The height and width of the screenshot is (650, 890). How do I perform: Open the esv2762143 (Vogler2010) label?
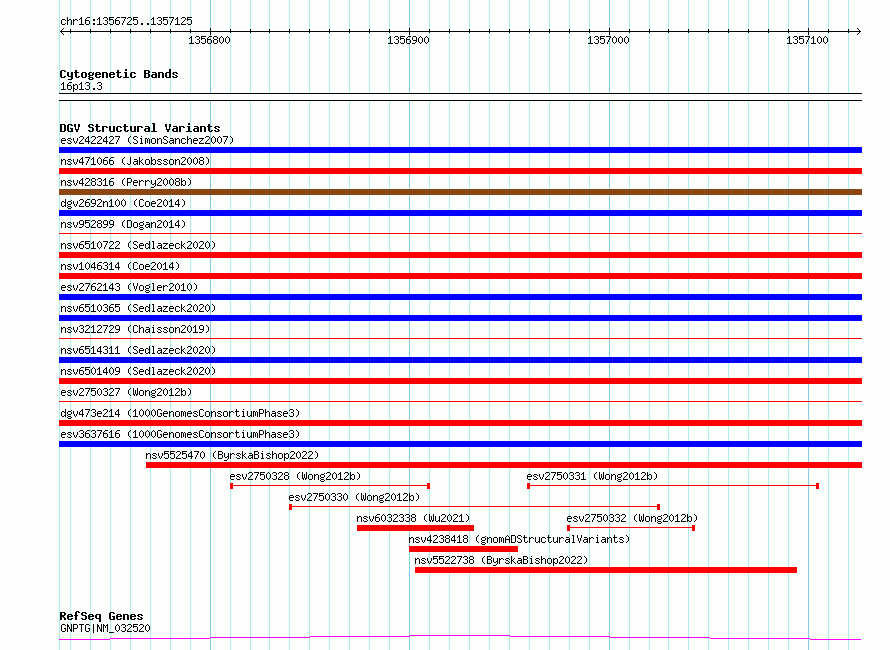tap(128, 287)
